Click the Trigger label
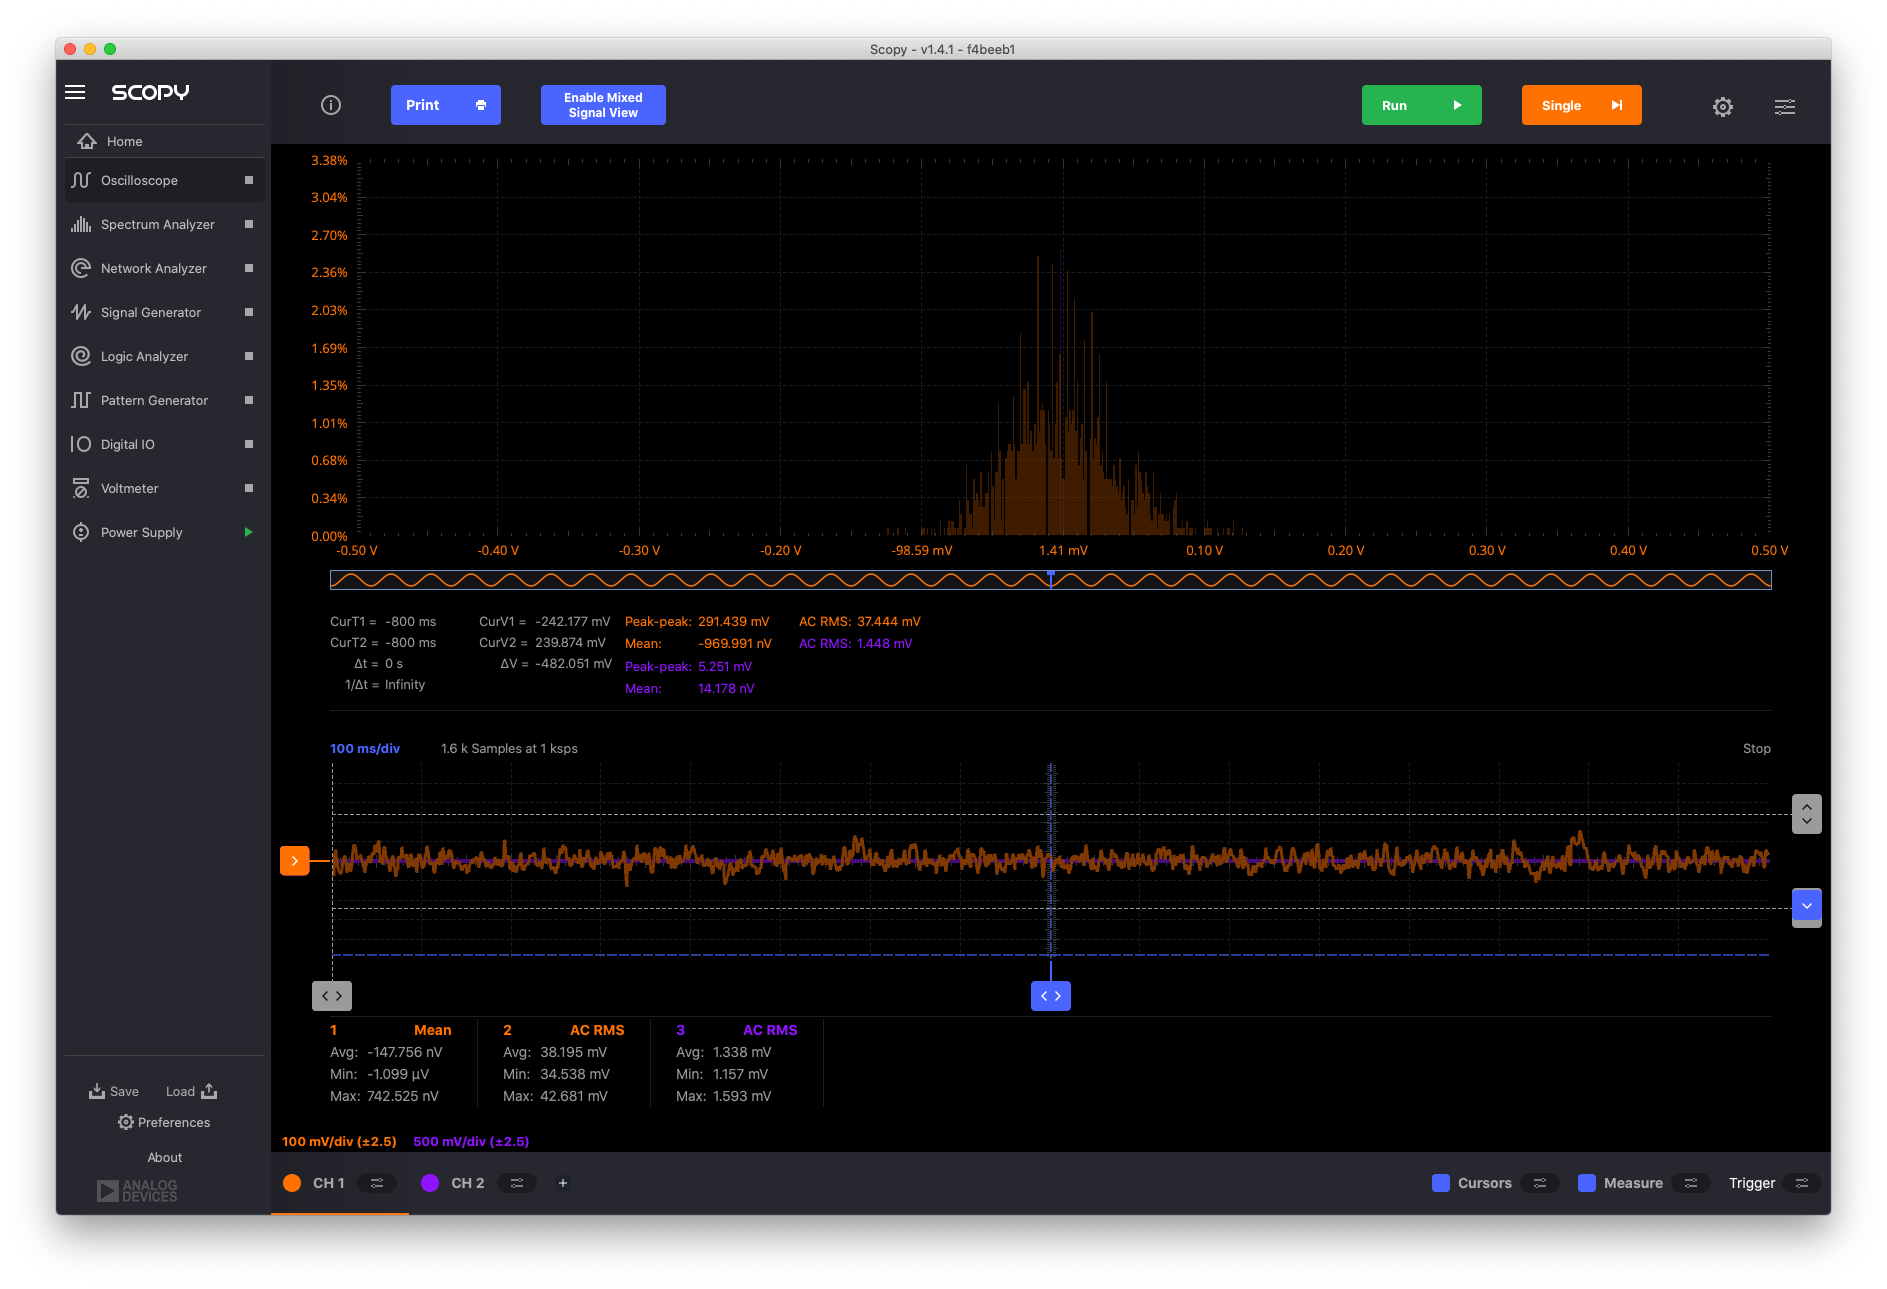 (x=1752, y=1183)
